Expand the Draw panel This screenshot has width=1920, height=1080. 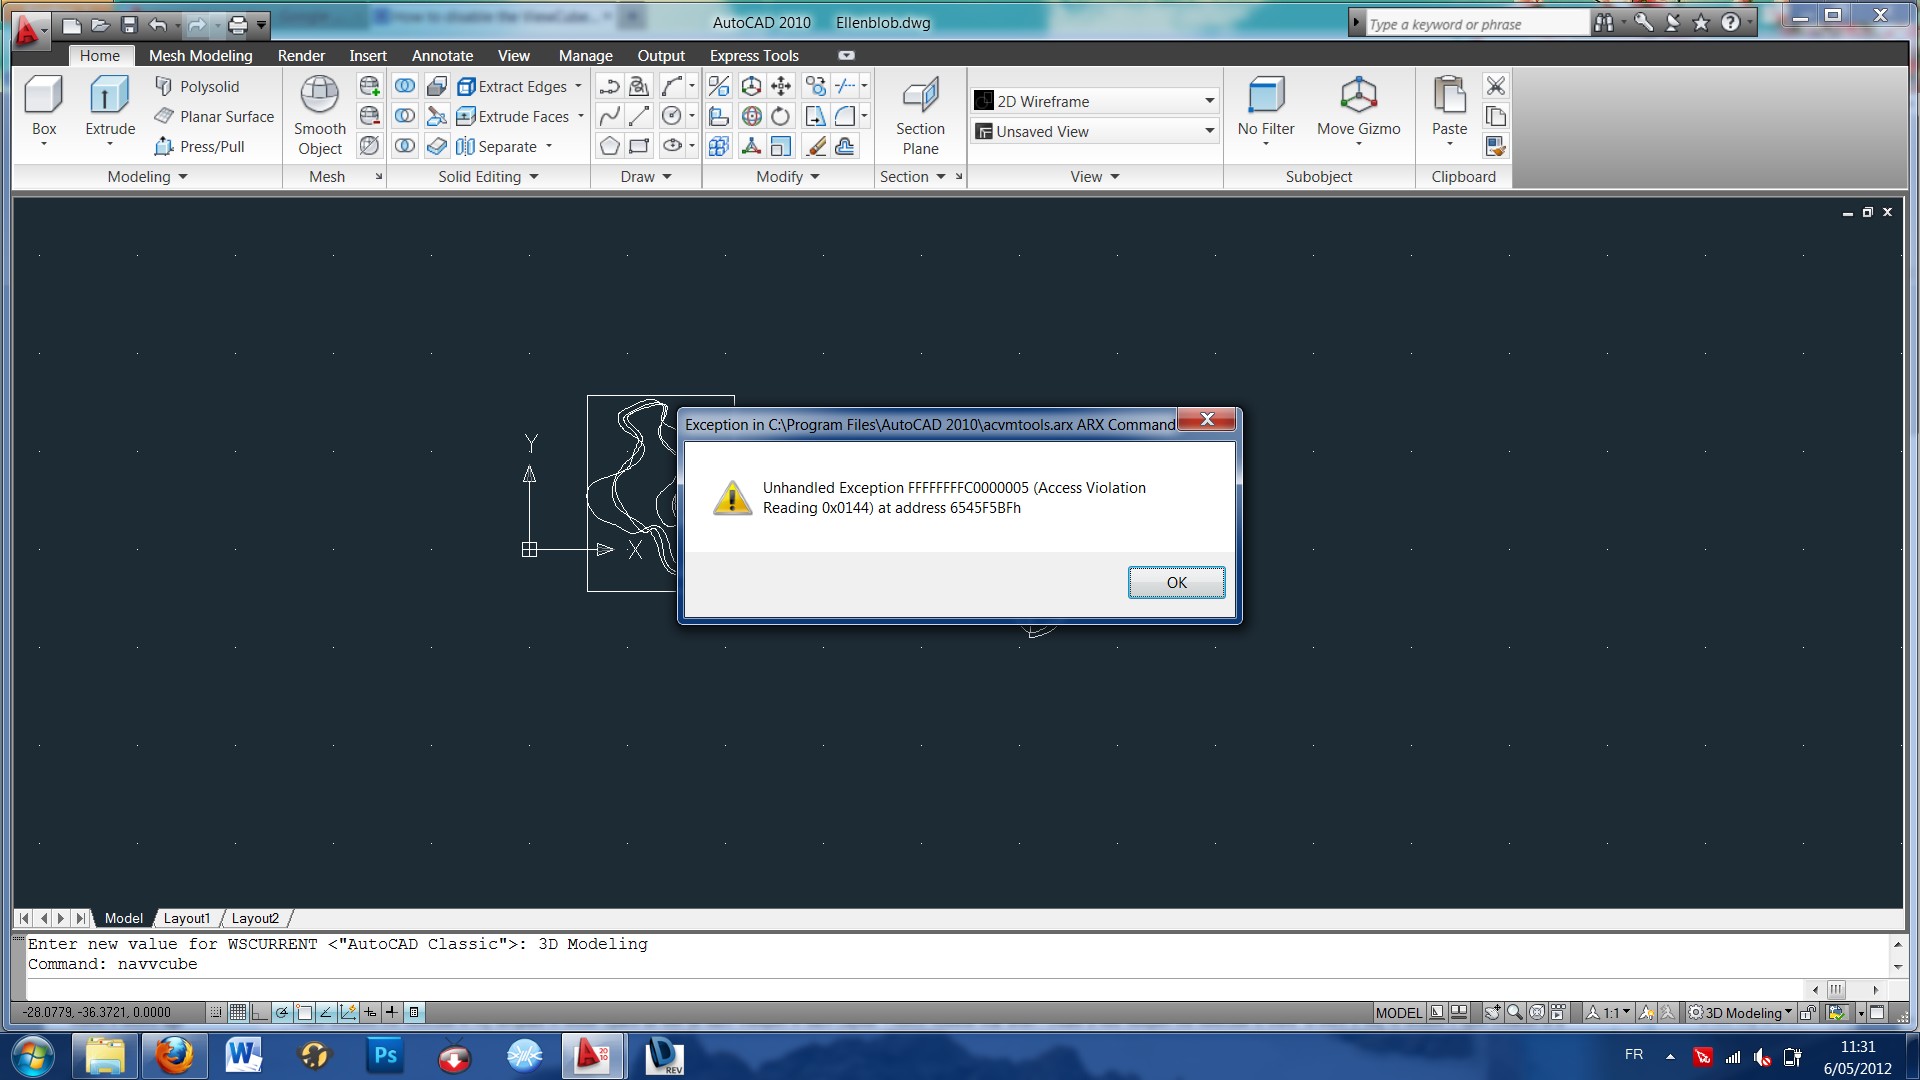click(x=646, y=176)
